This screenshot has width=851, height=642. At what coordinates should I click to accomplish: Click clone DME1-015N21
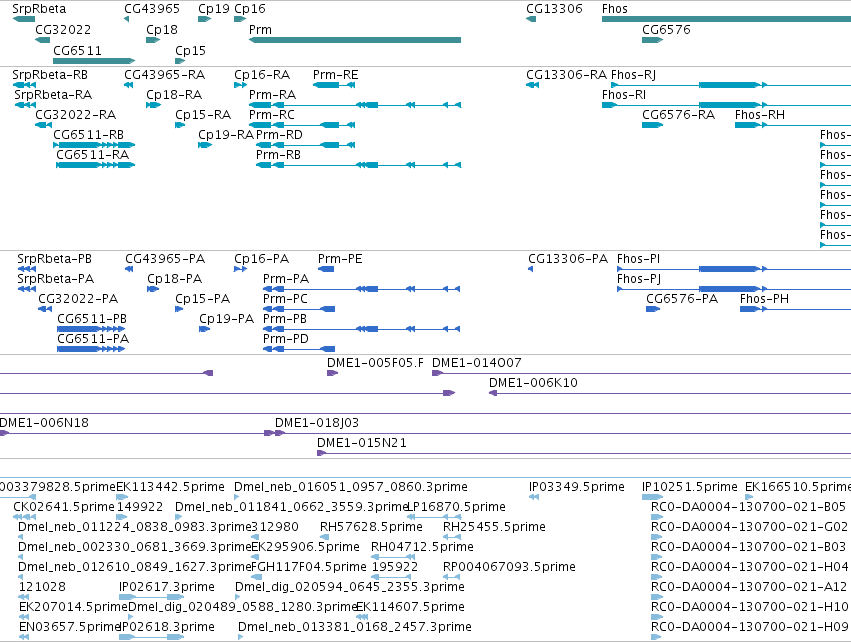(x=361, y=443)
